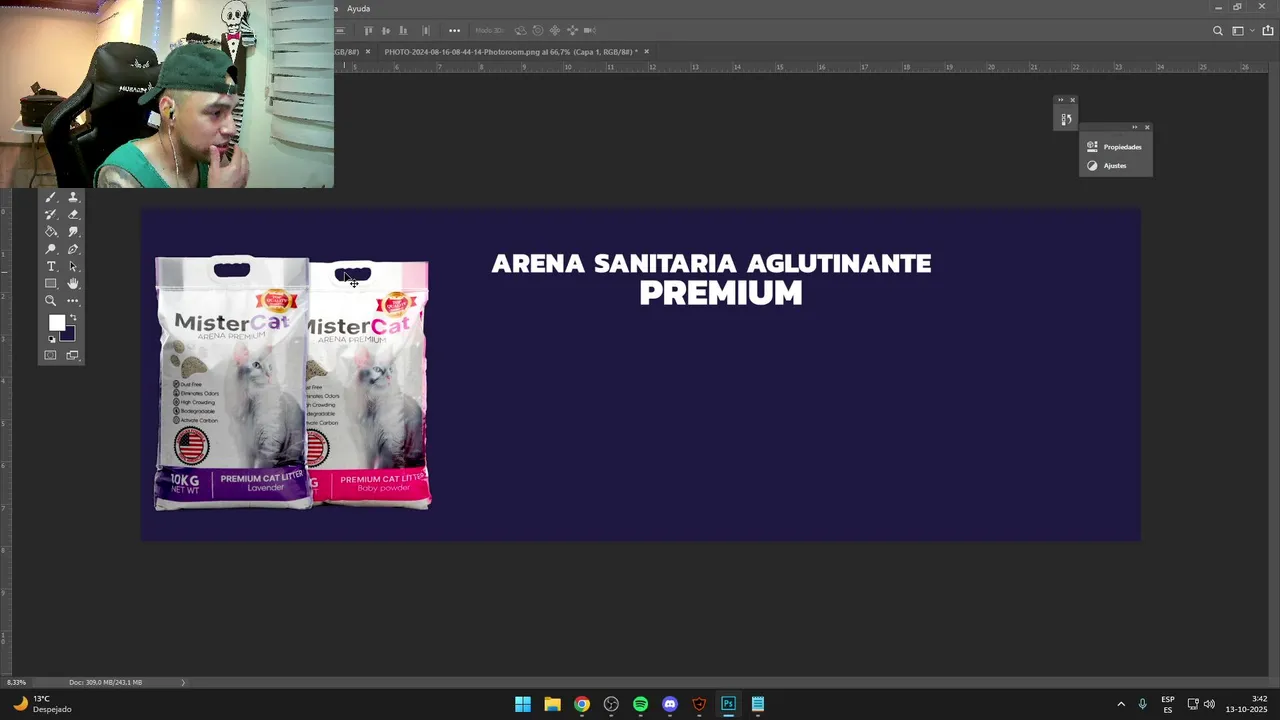The width and height of the screenshot is (1280, 720).
Task: Open the Edit Toolbar three-dots button
Action: (73, 300)
